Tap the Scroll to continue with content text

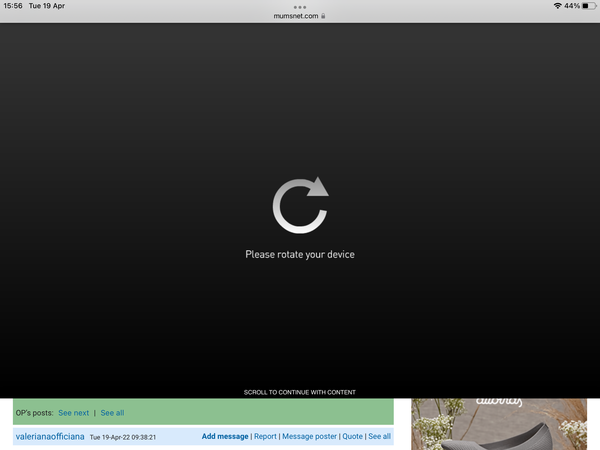pos(300,392)
